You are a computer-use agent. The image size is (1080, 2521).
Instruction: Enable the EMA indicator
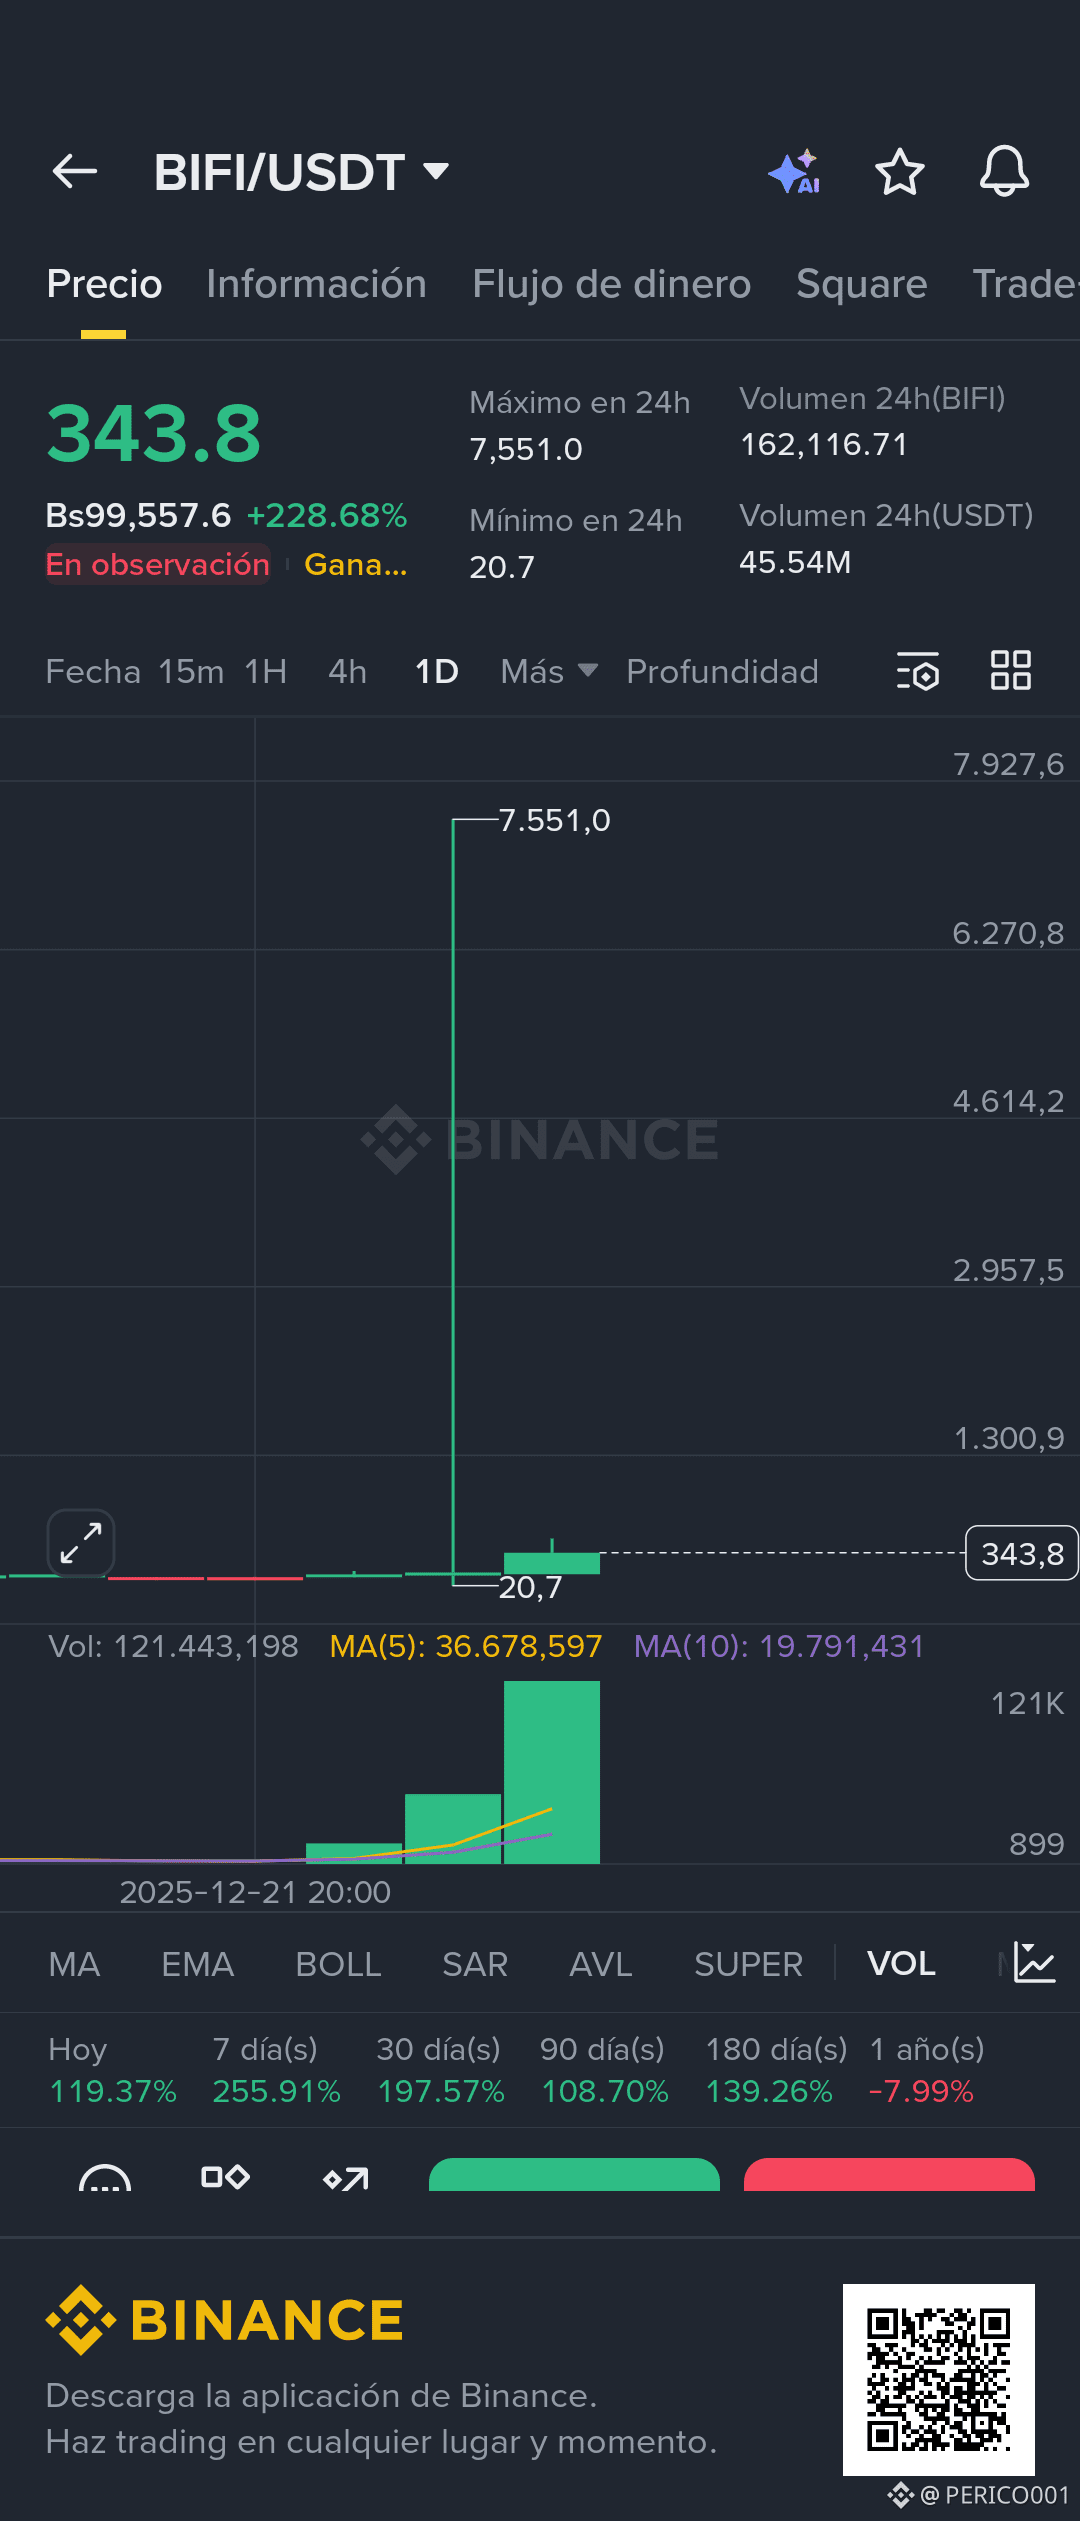click(x=197, y=1964)
